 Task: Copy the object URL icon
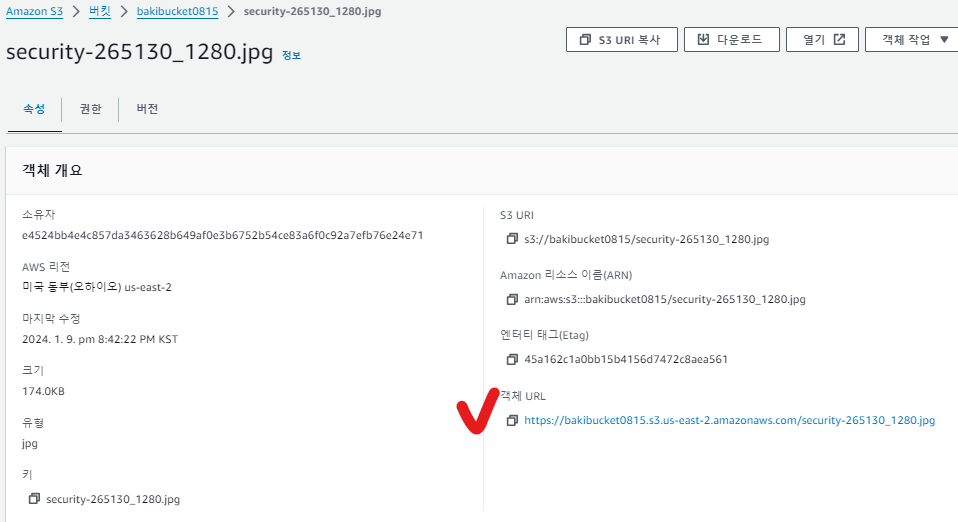[512, 420]
